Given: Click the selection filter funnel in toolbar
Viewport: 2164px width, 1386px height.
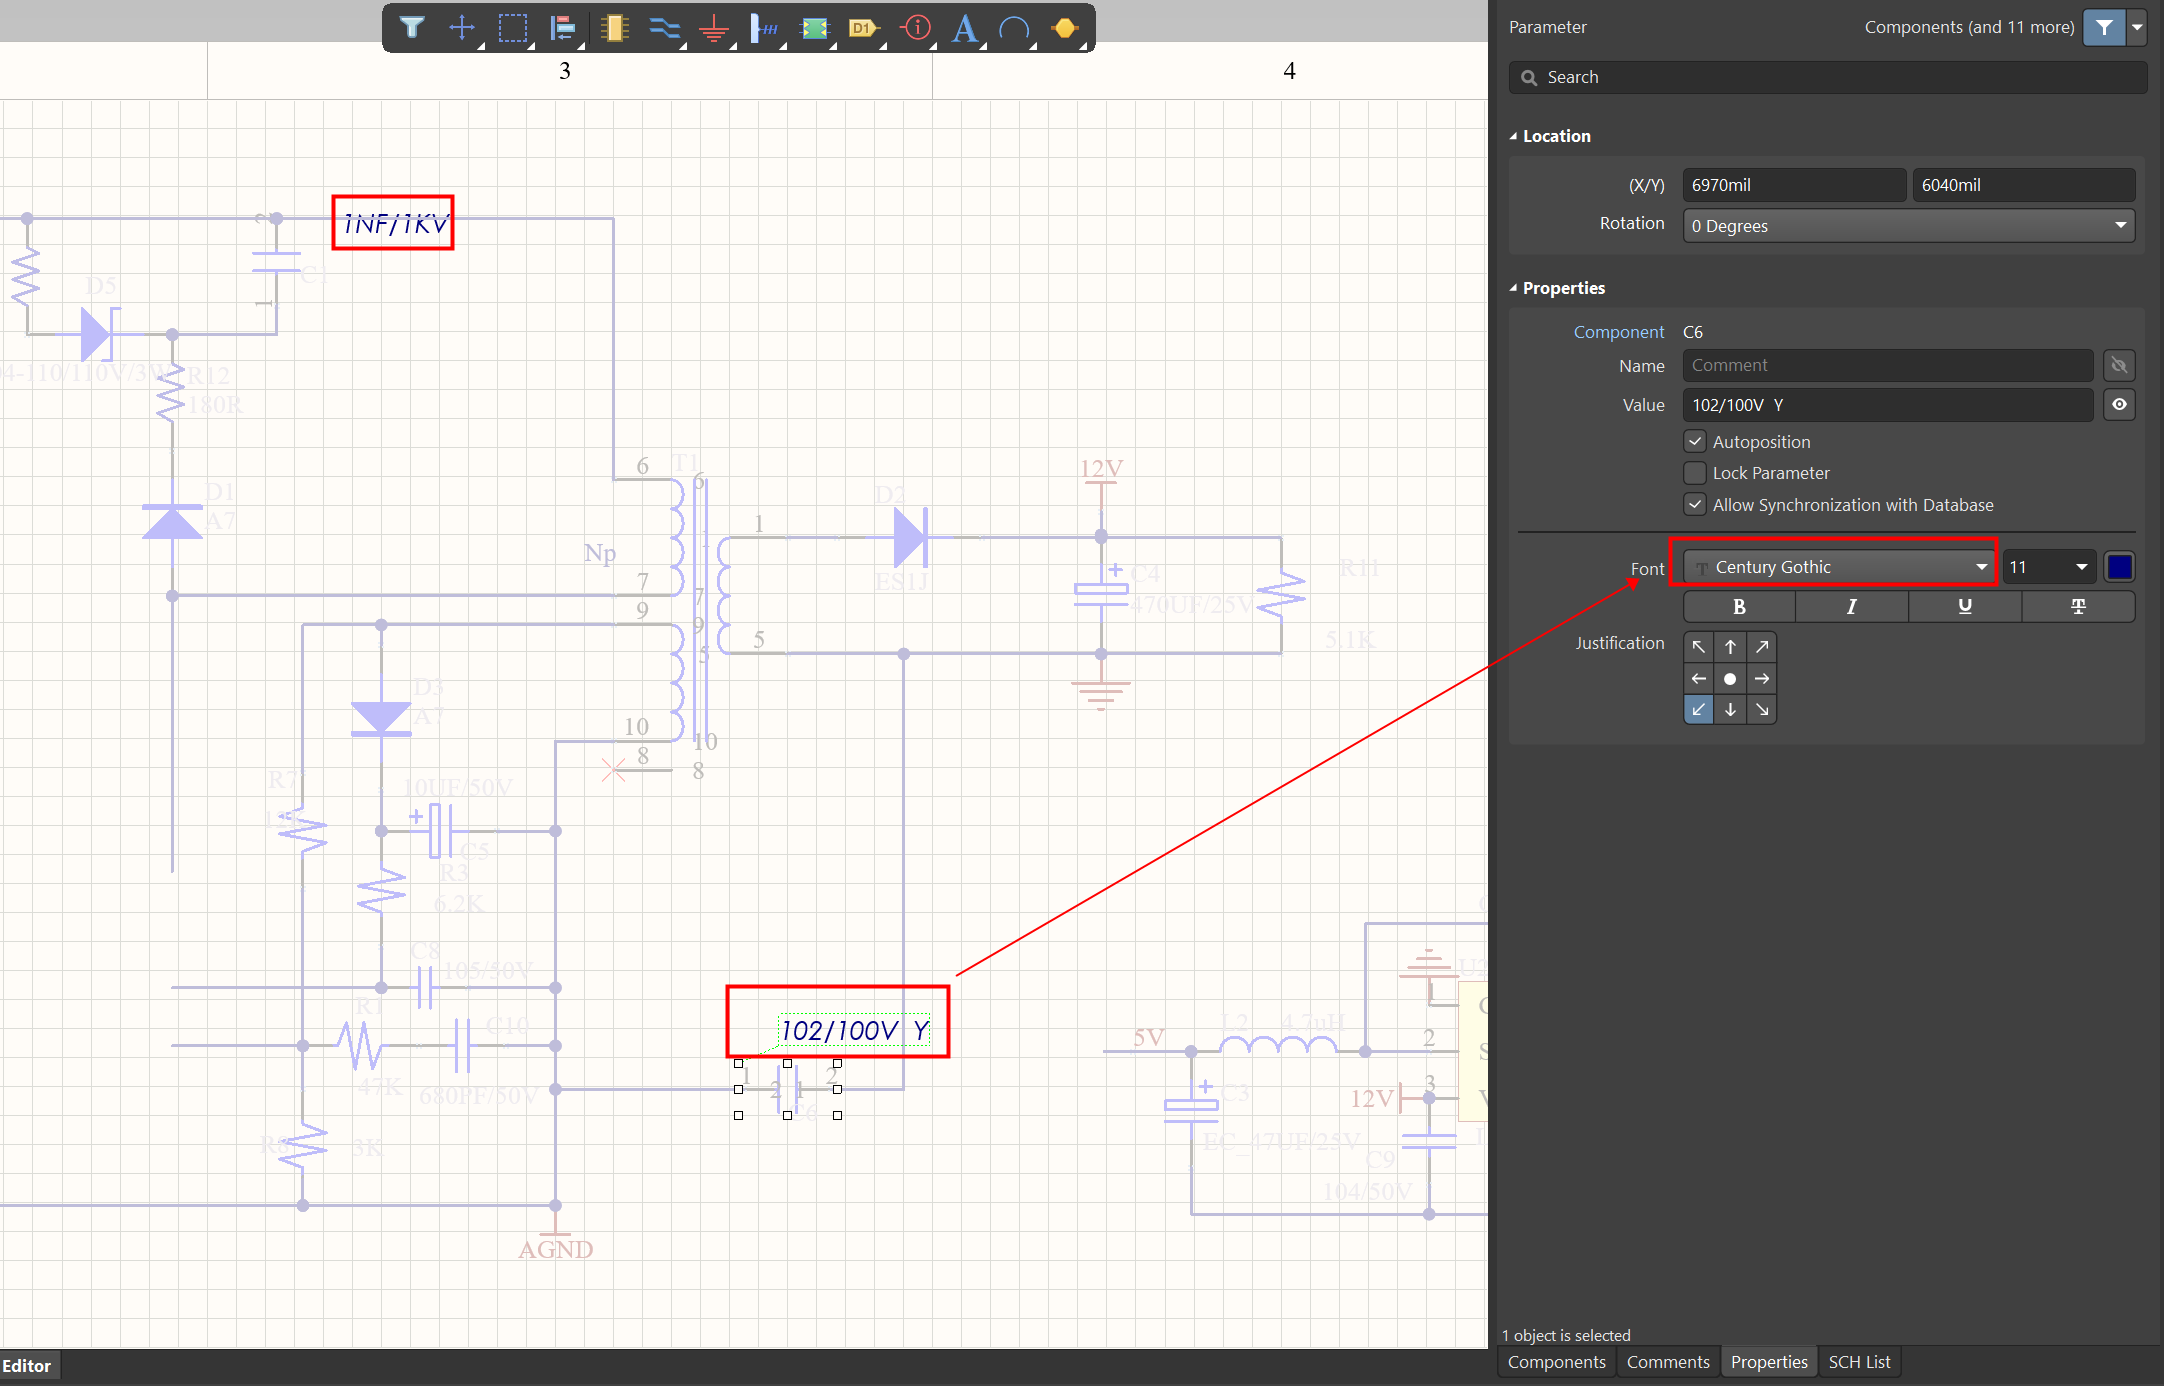Looking at the screenshot, I should tap(411, 27).
